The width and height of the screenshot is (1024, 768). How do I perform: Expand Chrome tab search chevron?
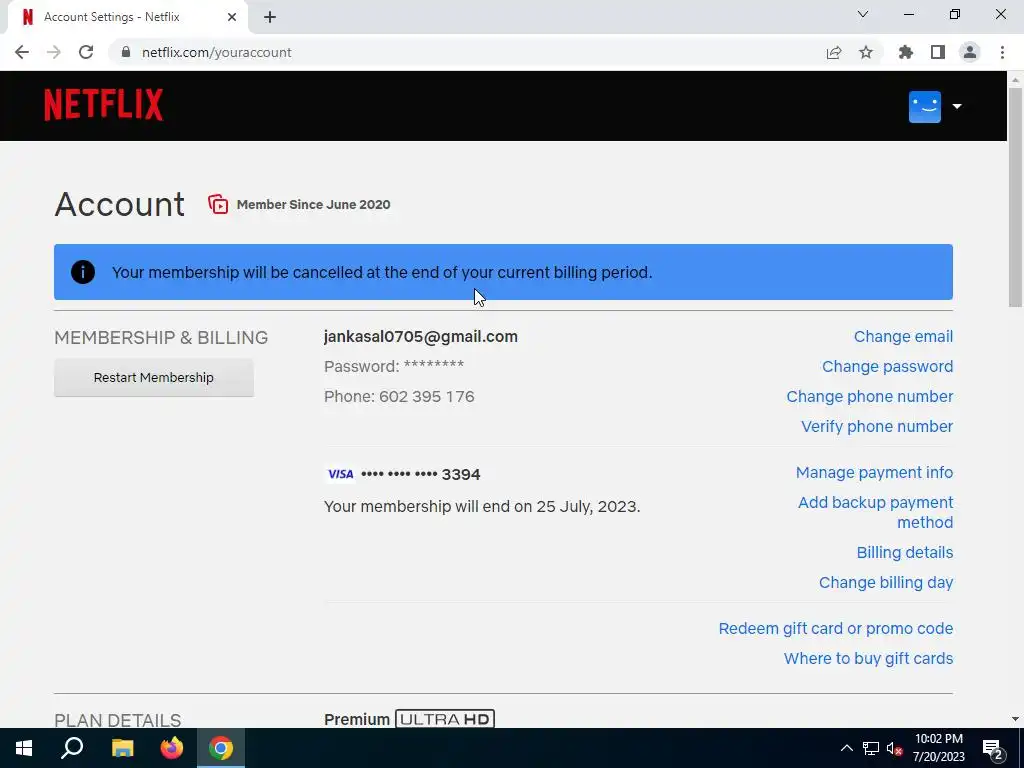click(863, 14)
